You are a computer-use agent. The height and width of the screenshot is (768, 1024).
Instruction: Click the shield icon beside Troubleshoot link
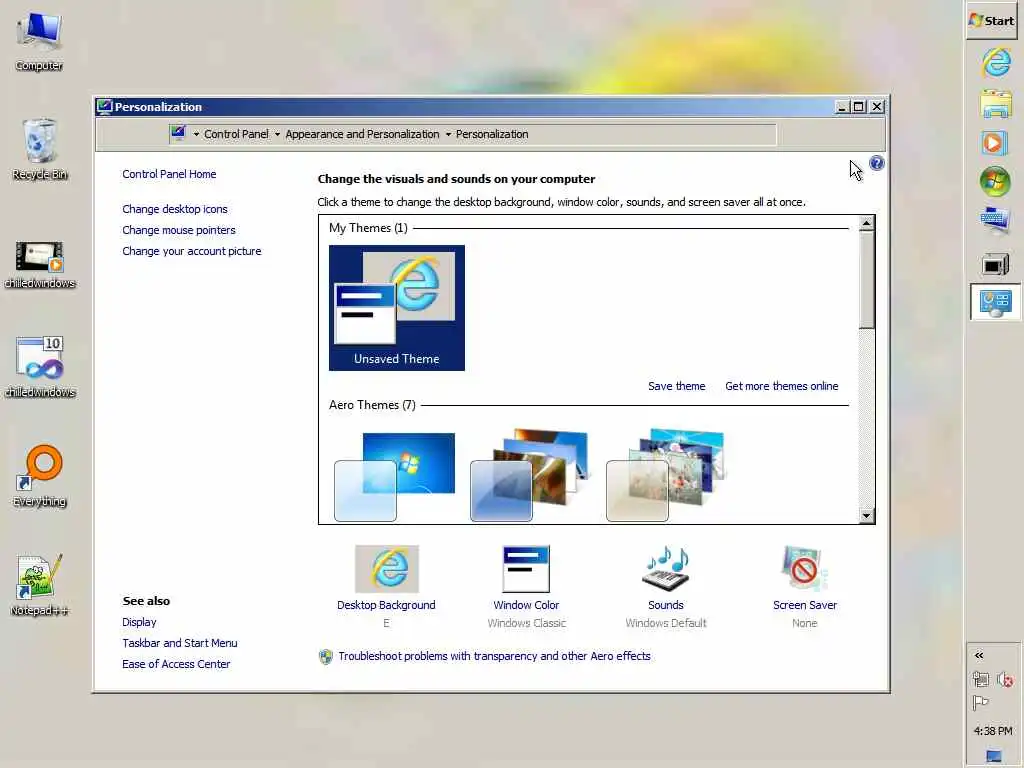pyautogui.click(x=325, y=656)
